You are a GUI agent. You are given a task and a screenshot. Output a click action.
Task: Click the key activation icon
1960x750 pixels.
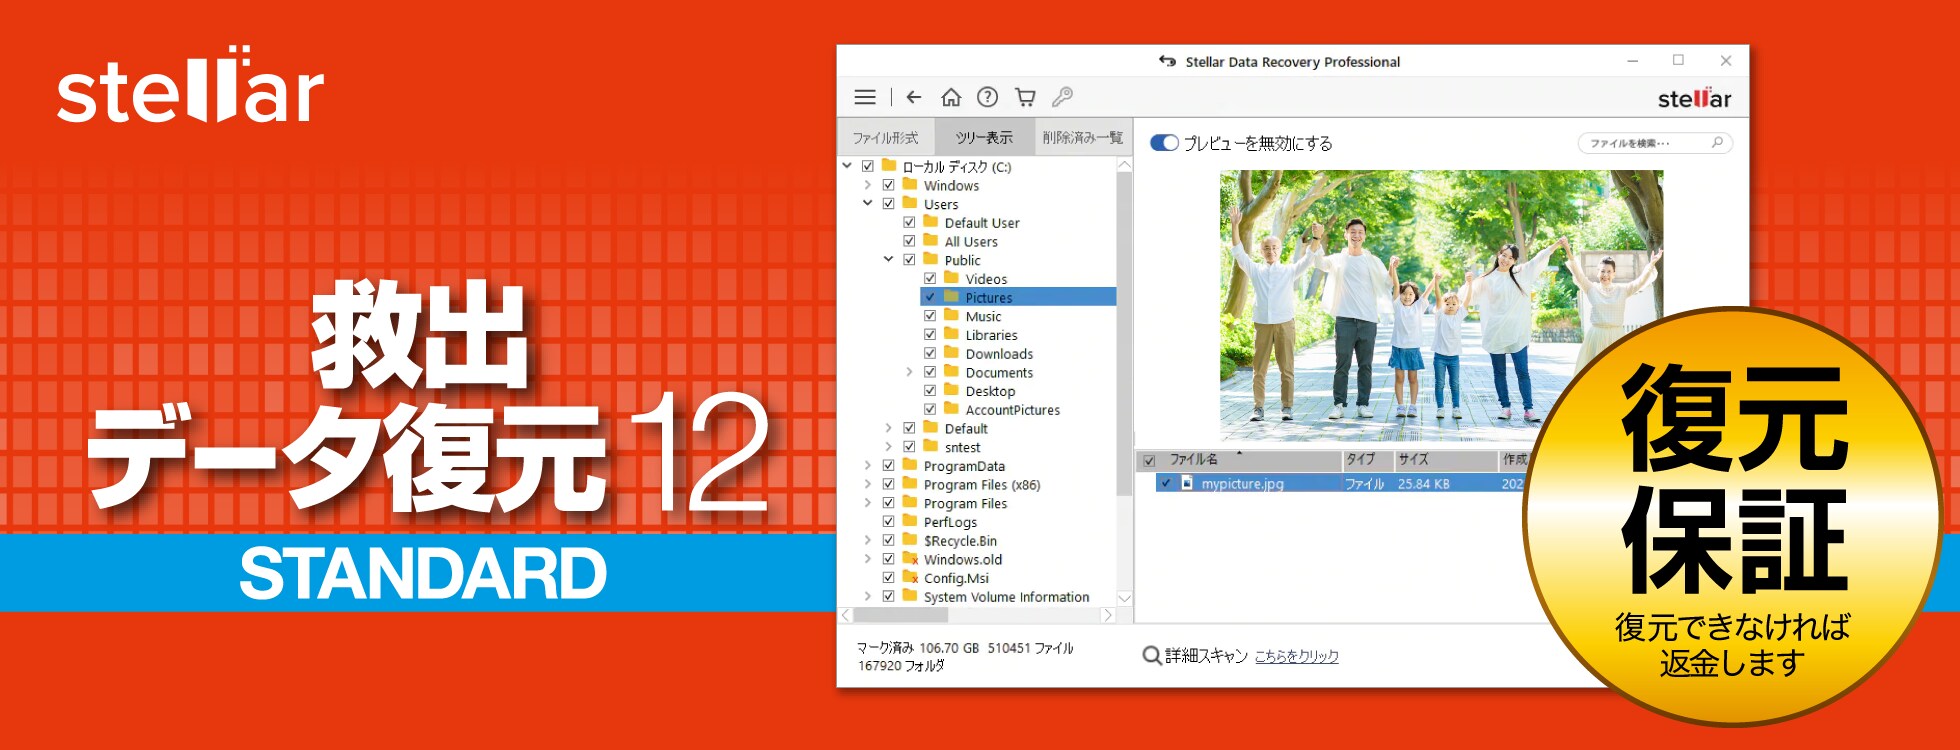point(1062,97)
